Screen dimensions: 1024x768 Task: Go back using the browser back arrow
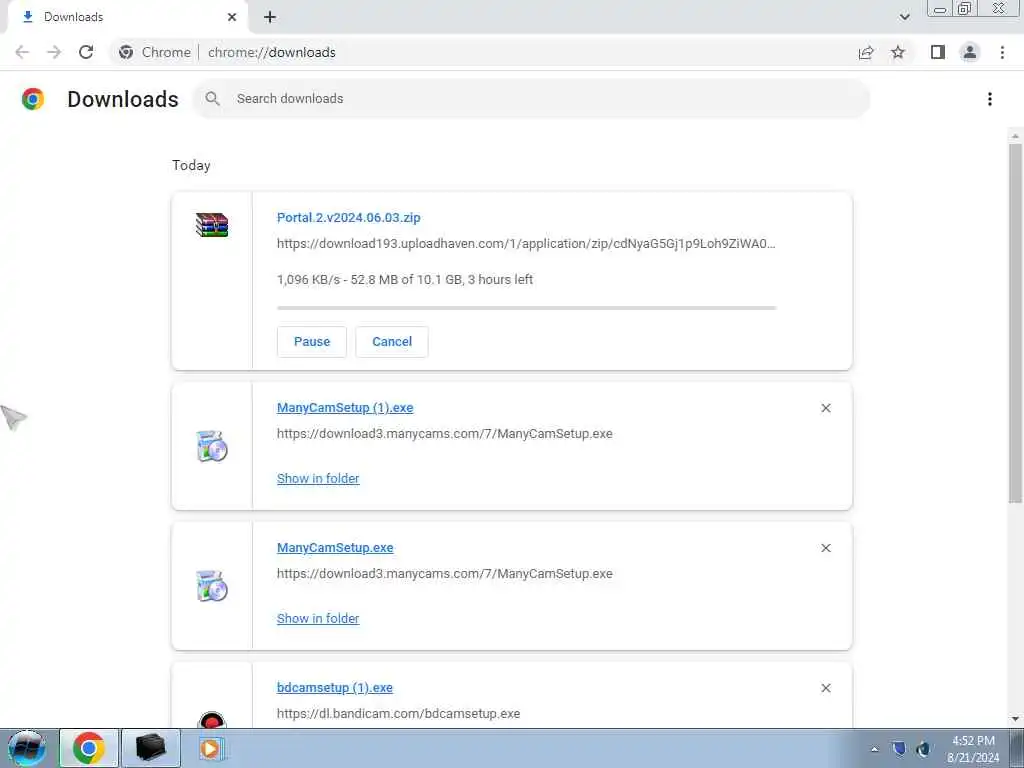pyautogui.click(x=22, y=52)
